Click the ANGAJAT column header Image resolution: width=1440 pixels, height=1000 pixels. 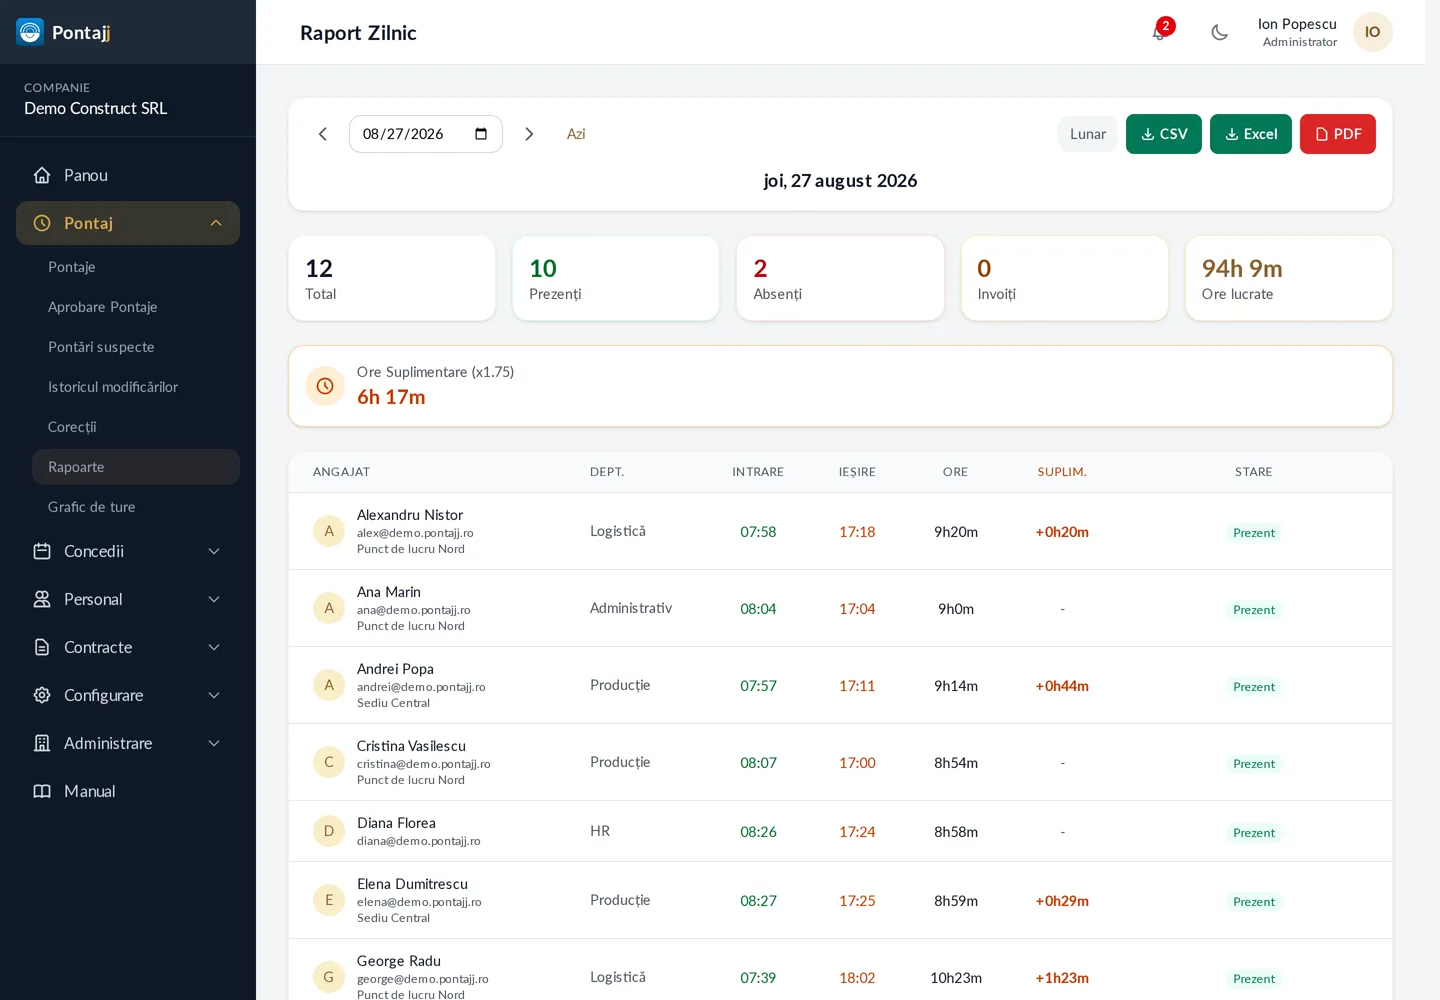click(341, 472)
